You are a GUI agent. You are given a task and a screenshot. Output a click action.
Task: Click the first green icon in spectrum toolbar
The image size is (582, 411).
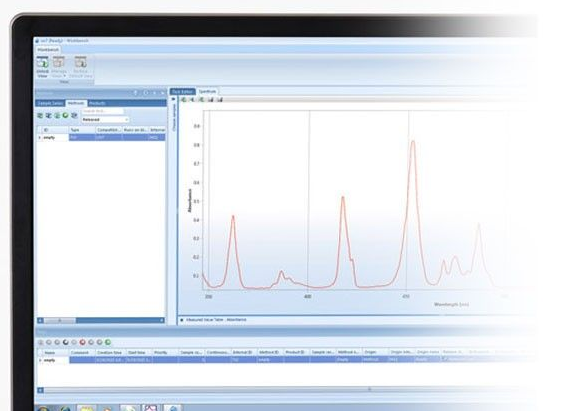pyautogui.click(x=183, y=100)
